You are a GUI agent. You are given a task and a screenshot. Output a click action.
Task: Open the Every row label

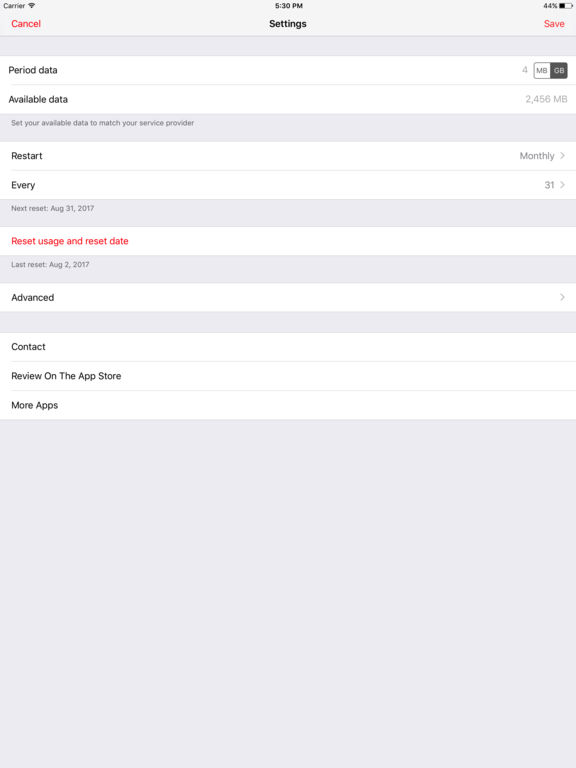[x=23, y=185]
